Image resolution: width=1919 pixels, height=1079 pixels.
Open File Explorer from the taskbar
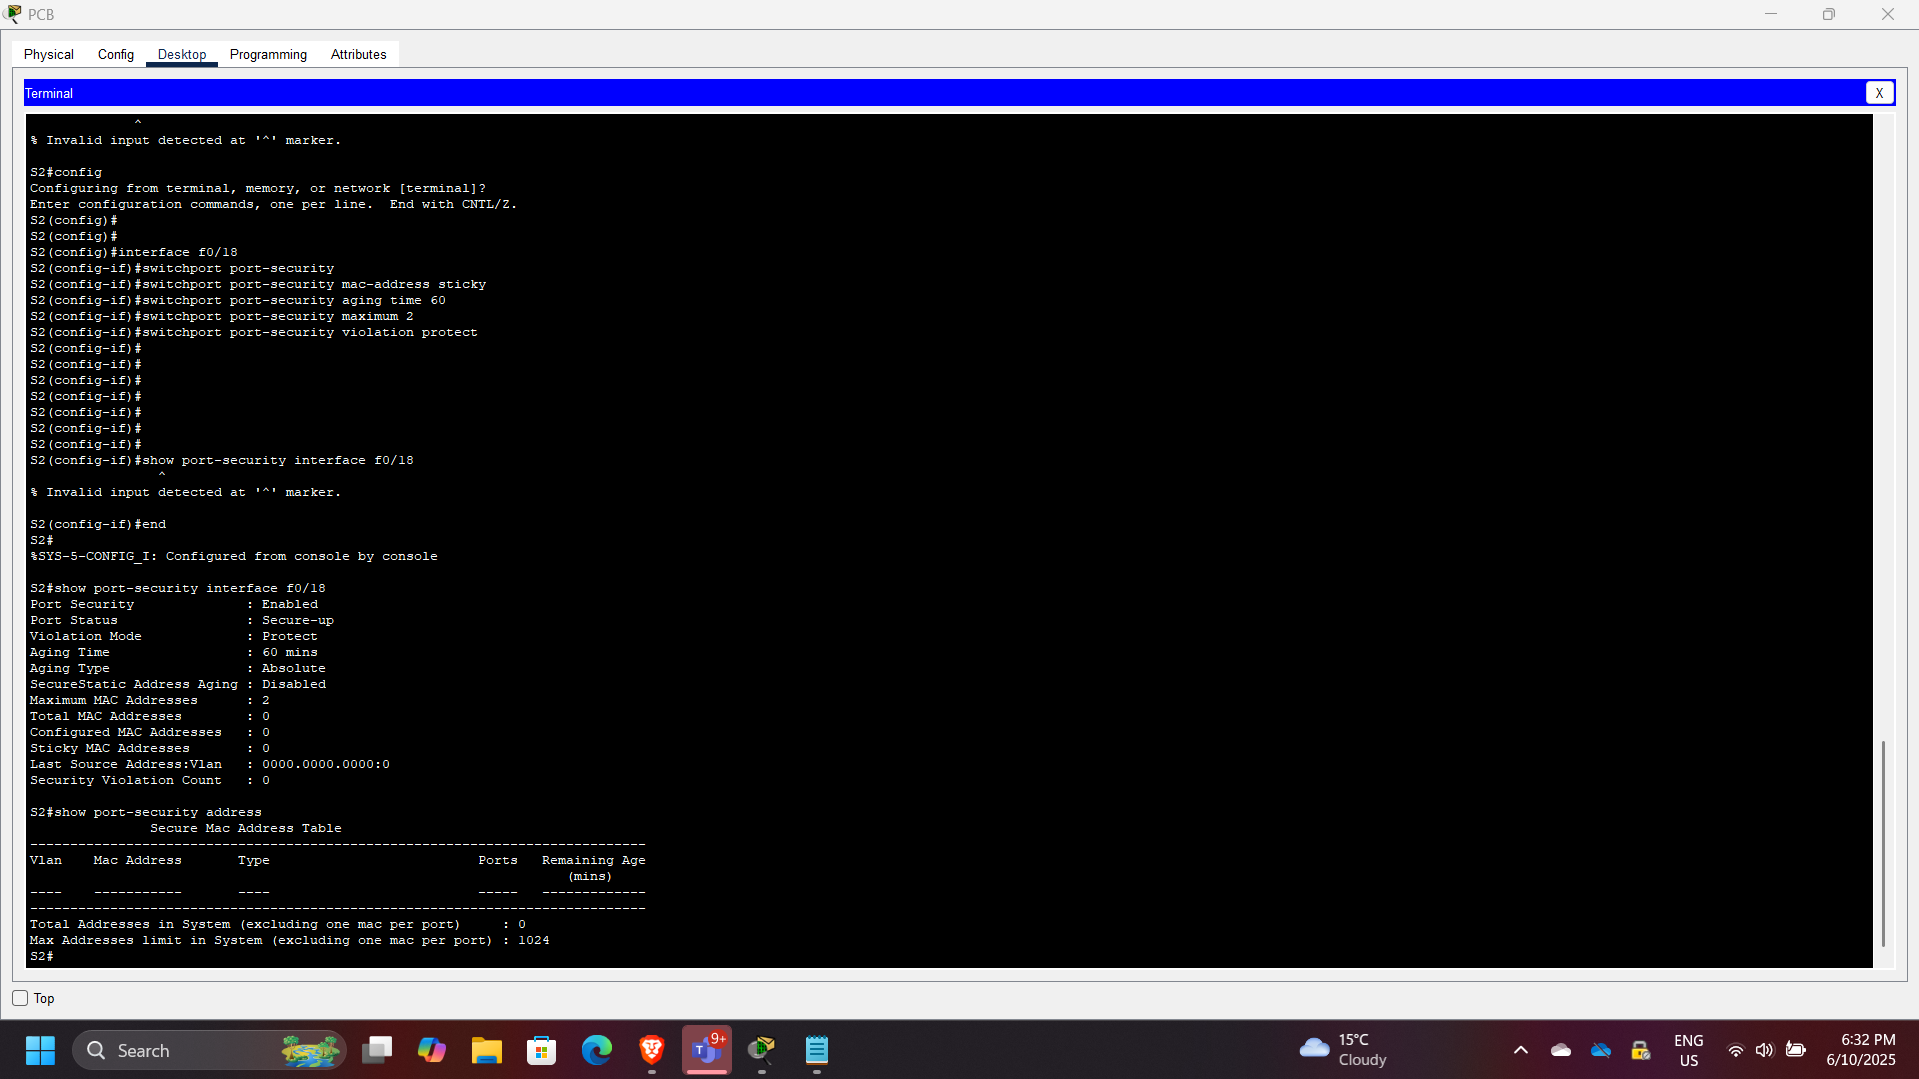[x=487, y=1050]
